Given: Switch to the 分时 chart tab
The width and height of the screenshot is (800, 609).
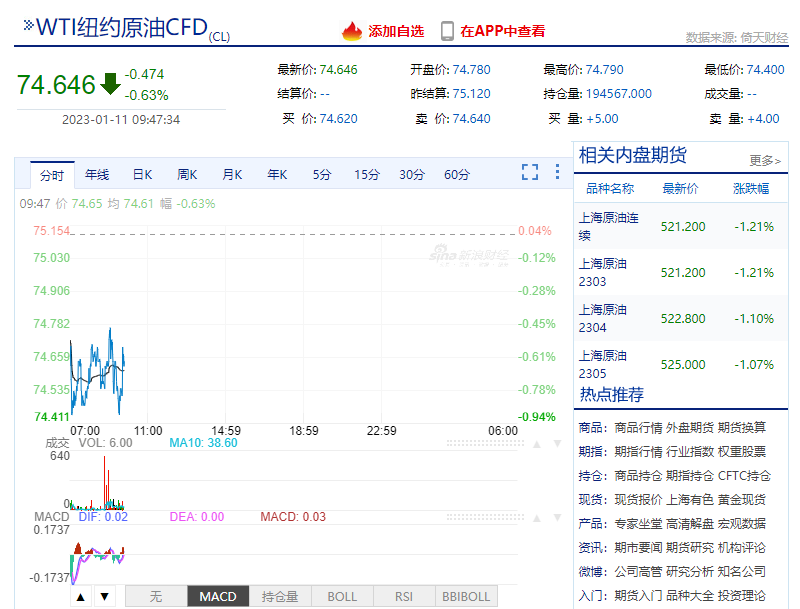Looking at the screenshot, I should coord(52,175).
